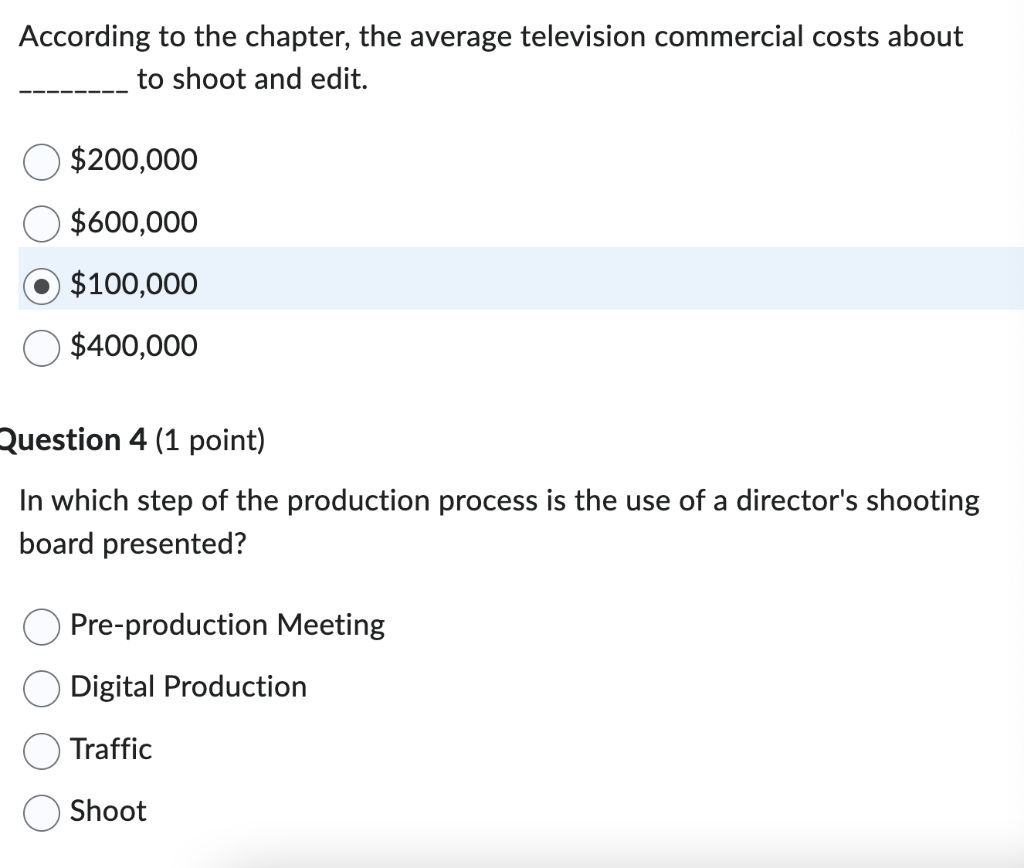Click the Digital Production text label
Viewport: 1024px width, 868px height.
pyautogui.click(x=188, y=687)
